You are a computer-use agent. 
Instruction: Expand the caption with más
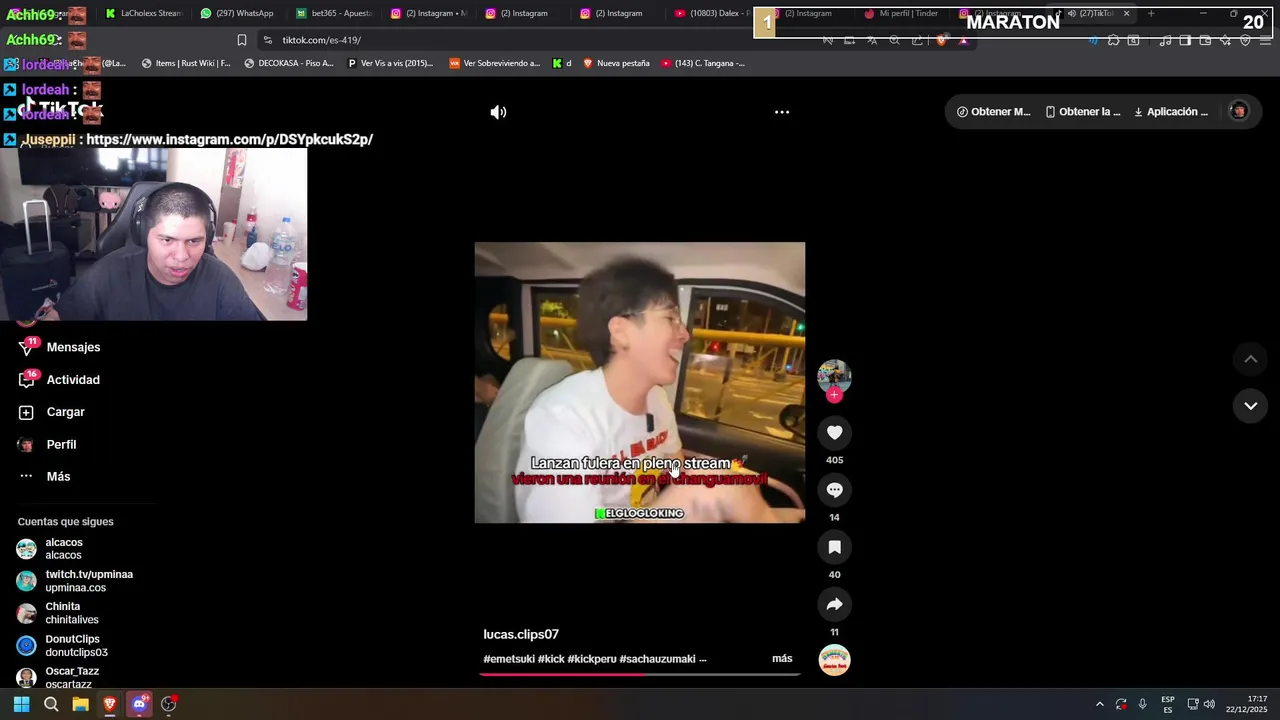point(782,659)
